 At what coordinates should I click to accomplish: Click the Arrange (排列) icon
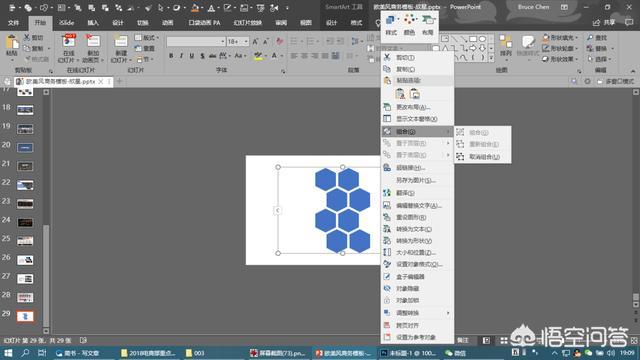[506, 42]
